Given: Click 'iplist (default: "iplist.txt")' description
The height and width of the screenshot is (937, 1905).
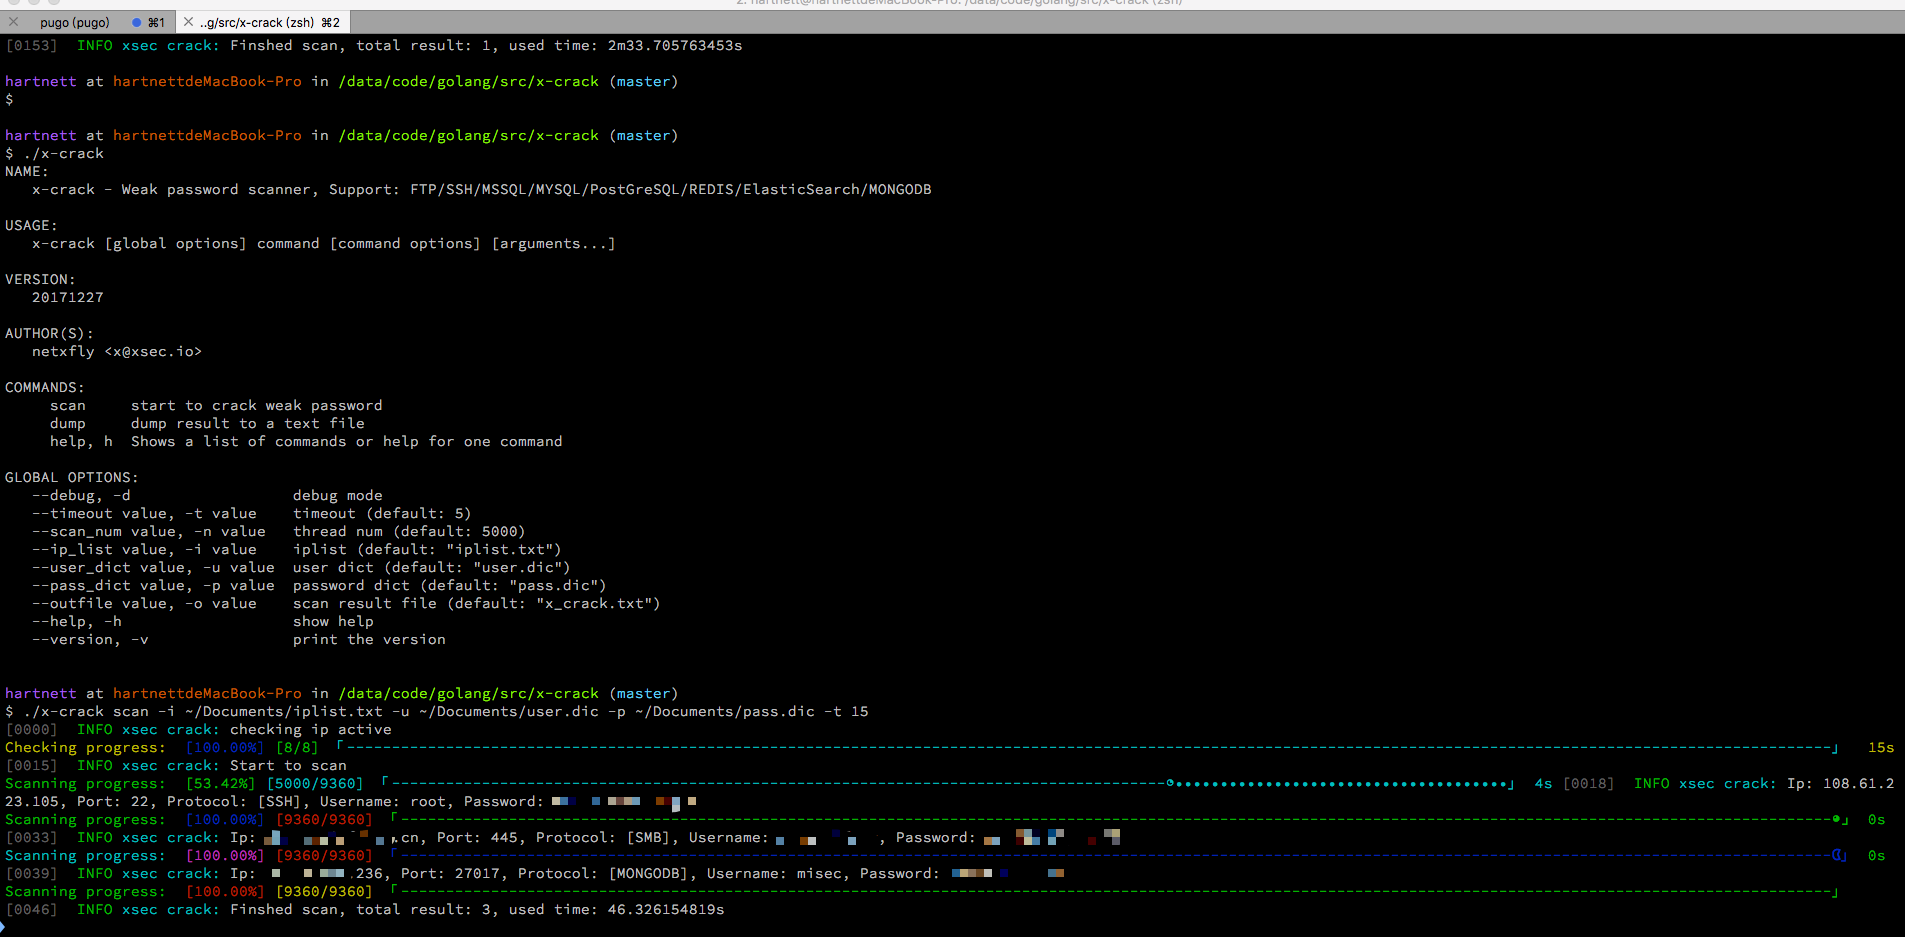Looking at the screenshot, I should click(x=426, y=550).
